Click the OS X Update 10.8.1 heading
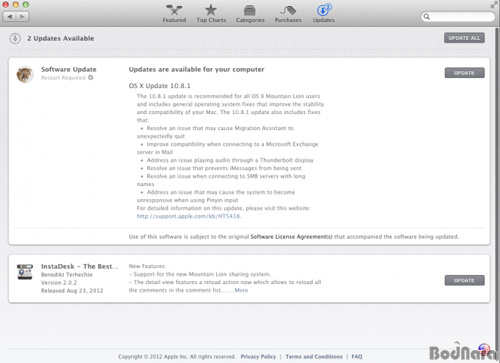The image size is (500, 363). click(x=160, y=86)
